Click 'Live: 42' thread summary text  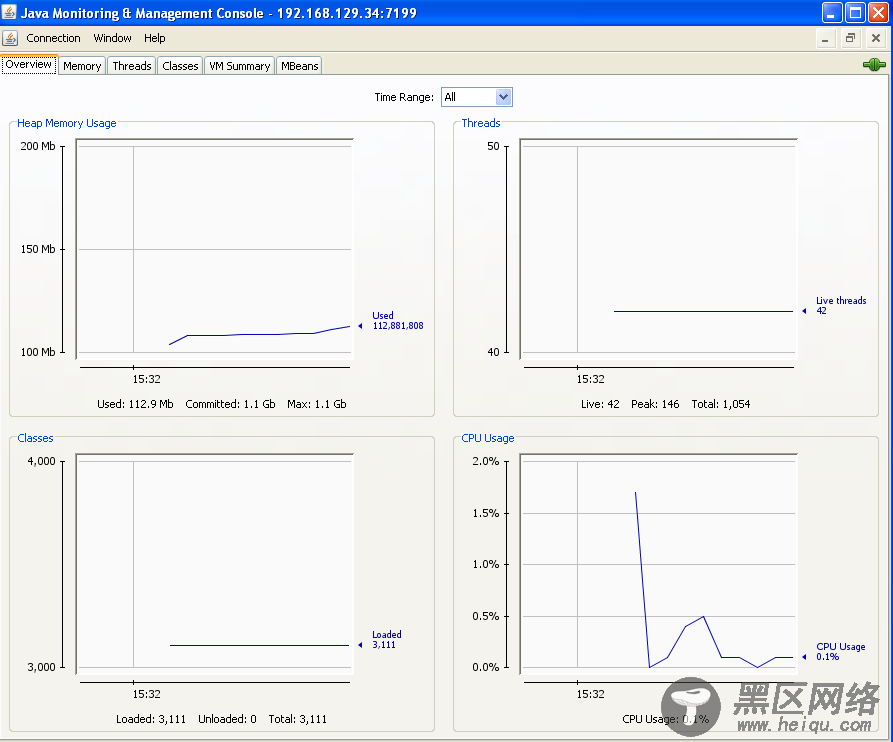tap(600, 404)
